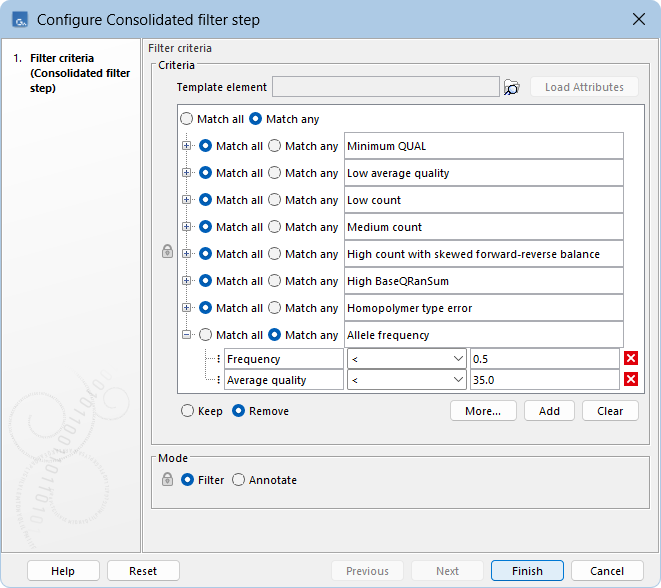
Task: Click the Add button
Action: 549,411
